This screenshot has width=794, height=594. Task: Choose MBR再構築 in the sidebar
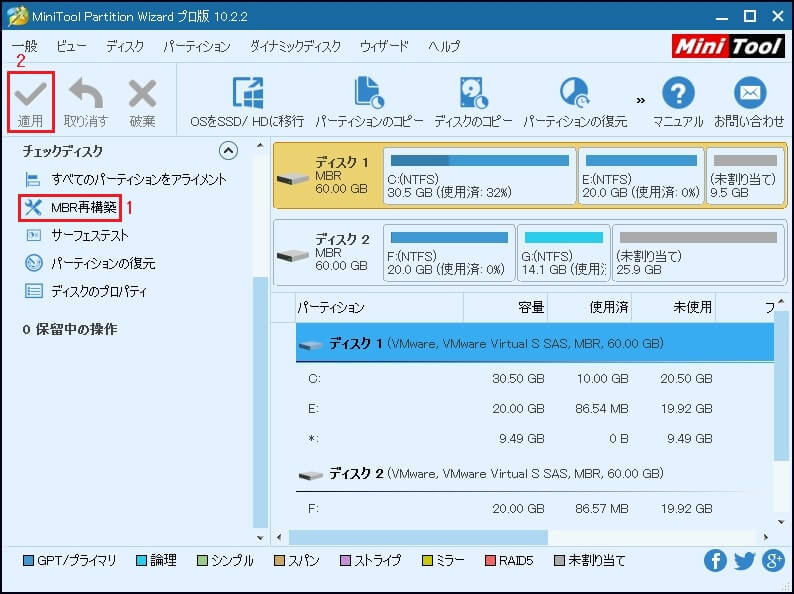(x=70, y=208)
